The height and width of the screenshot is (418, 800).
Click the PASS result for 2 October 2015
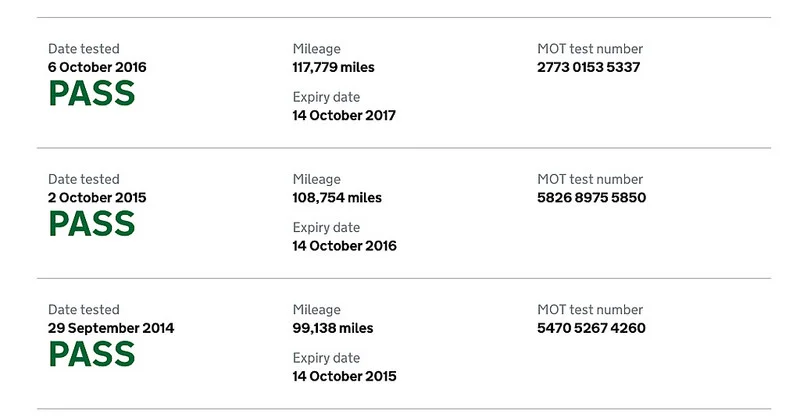tap(92, 224)
